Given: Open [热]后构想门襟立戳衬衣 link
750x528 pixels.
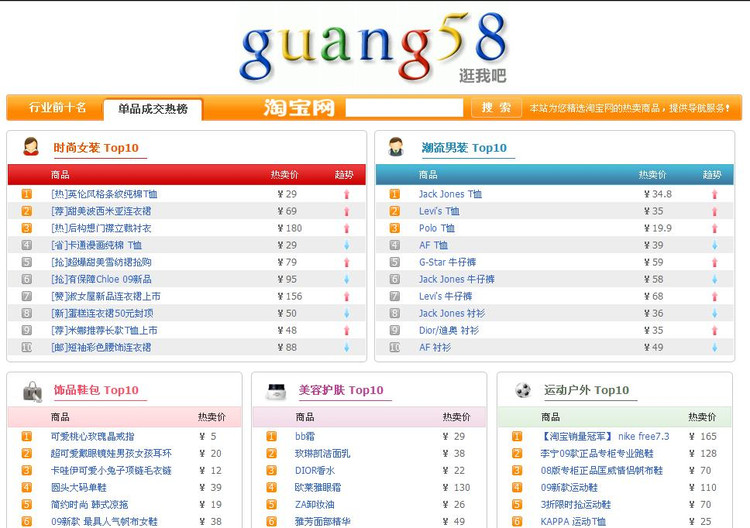Looking at the screenshot, I should (101, 228).
